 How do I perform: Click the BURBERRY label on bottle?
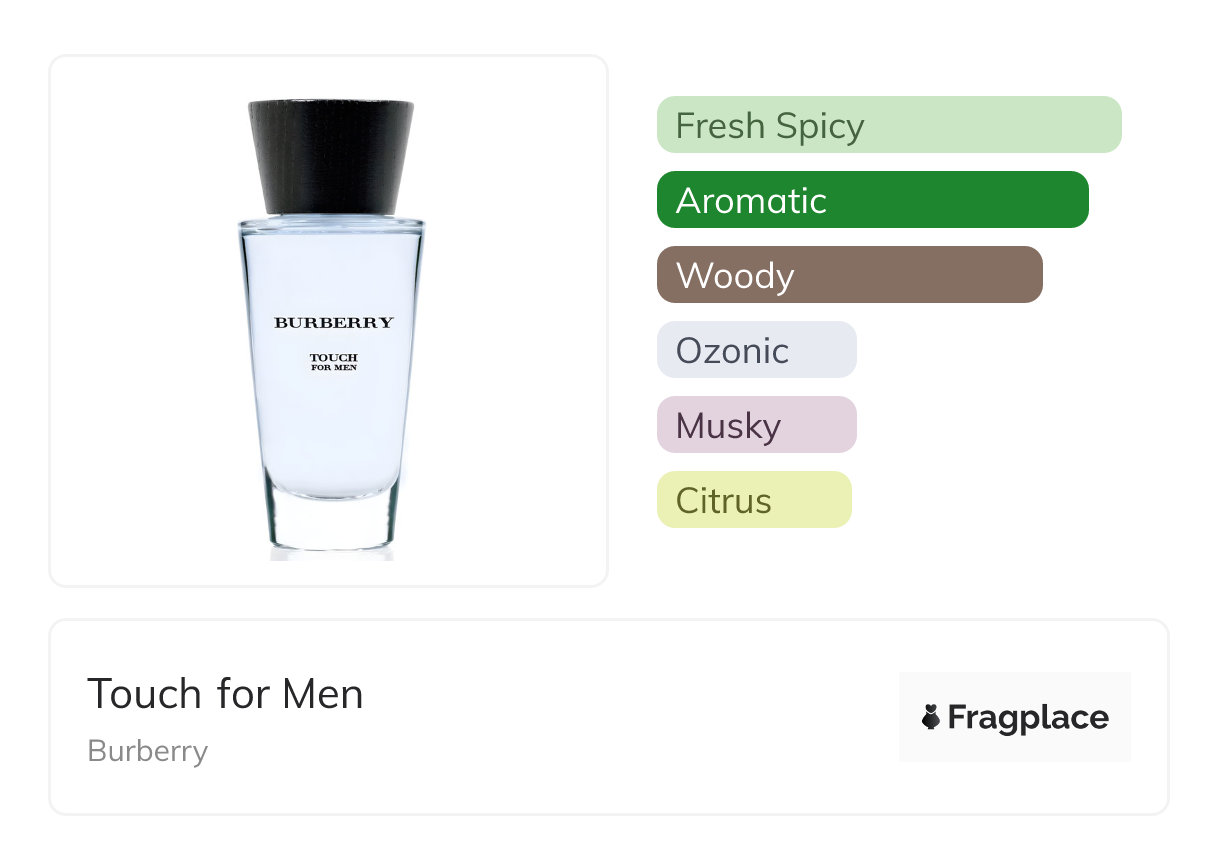(x=334, y=322)
